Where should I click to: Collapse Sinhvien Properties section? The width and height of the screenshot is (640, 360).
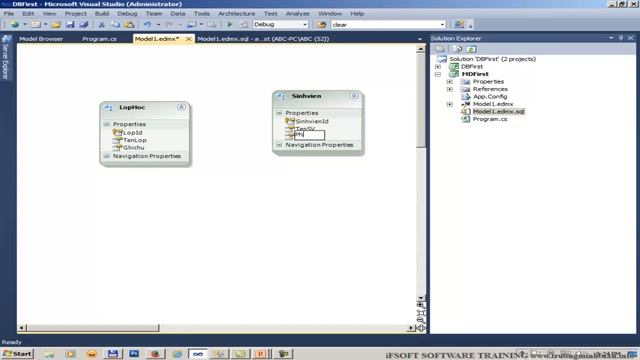pyautogui.click(x=279, y=113)
